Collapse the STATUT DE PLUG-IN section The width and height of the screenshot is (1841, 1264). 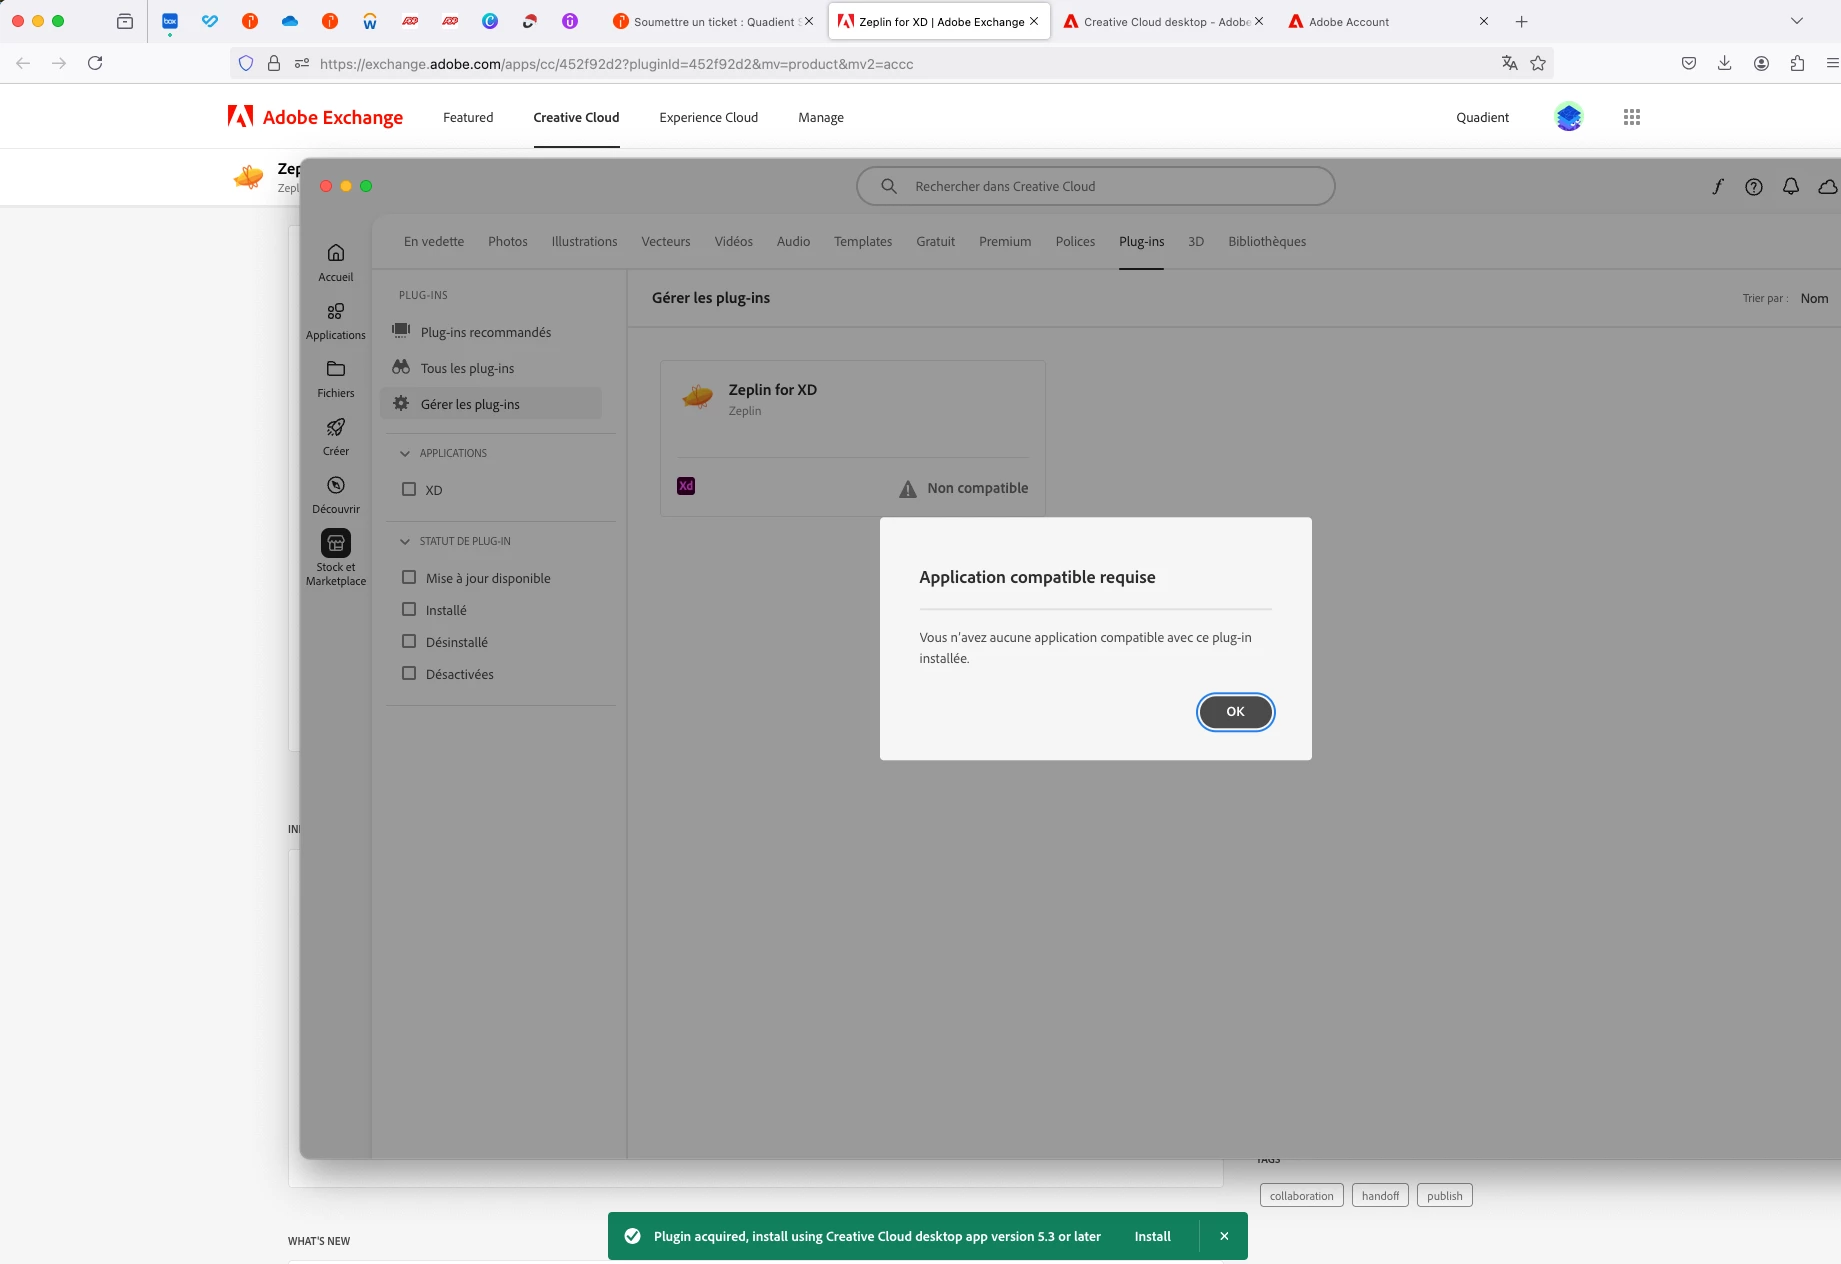tap(405, 541)
